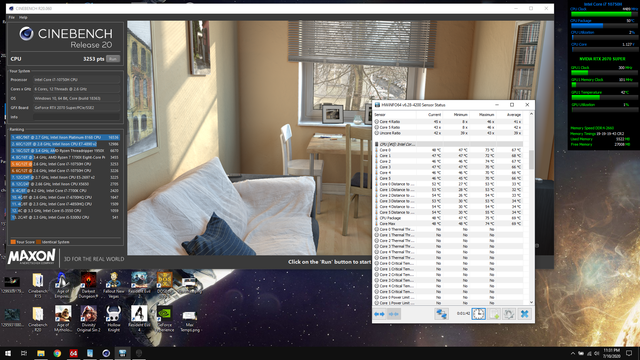
Task: Select the i7-10750H ranking row scoring 3253
Action: tap(65, 164)
